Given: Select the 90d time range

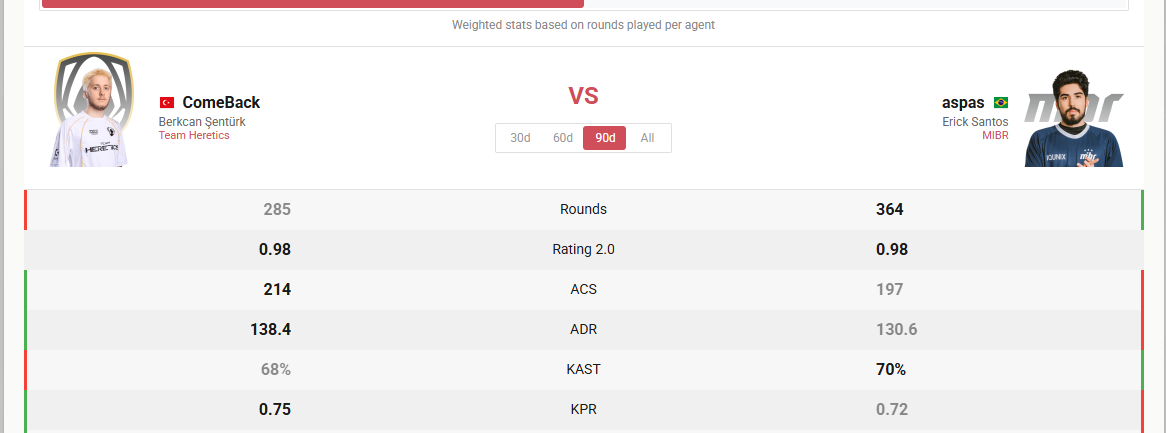Looking at the screenshot, I should [x=605, y=138].
